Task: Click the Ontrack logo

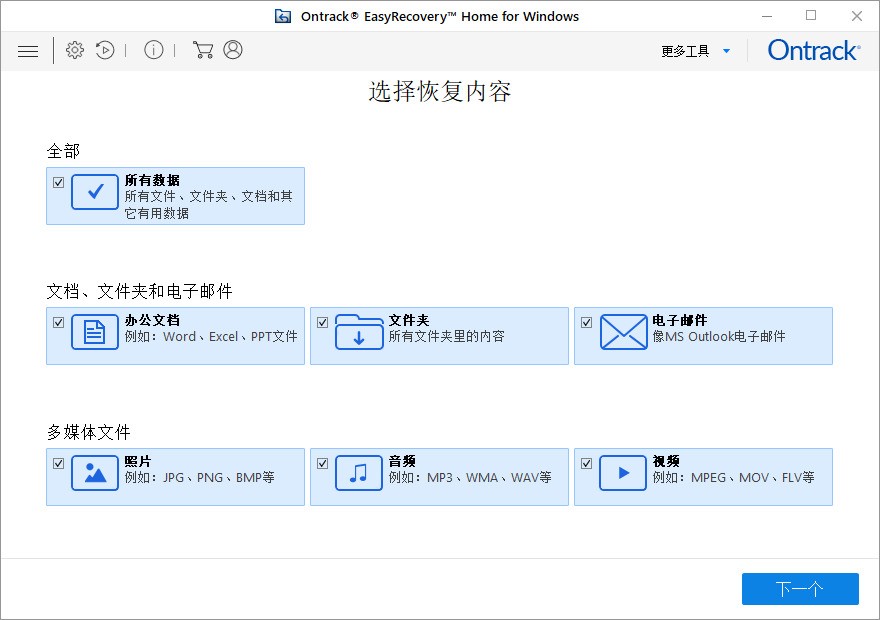Action: 812,50
